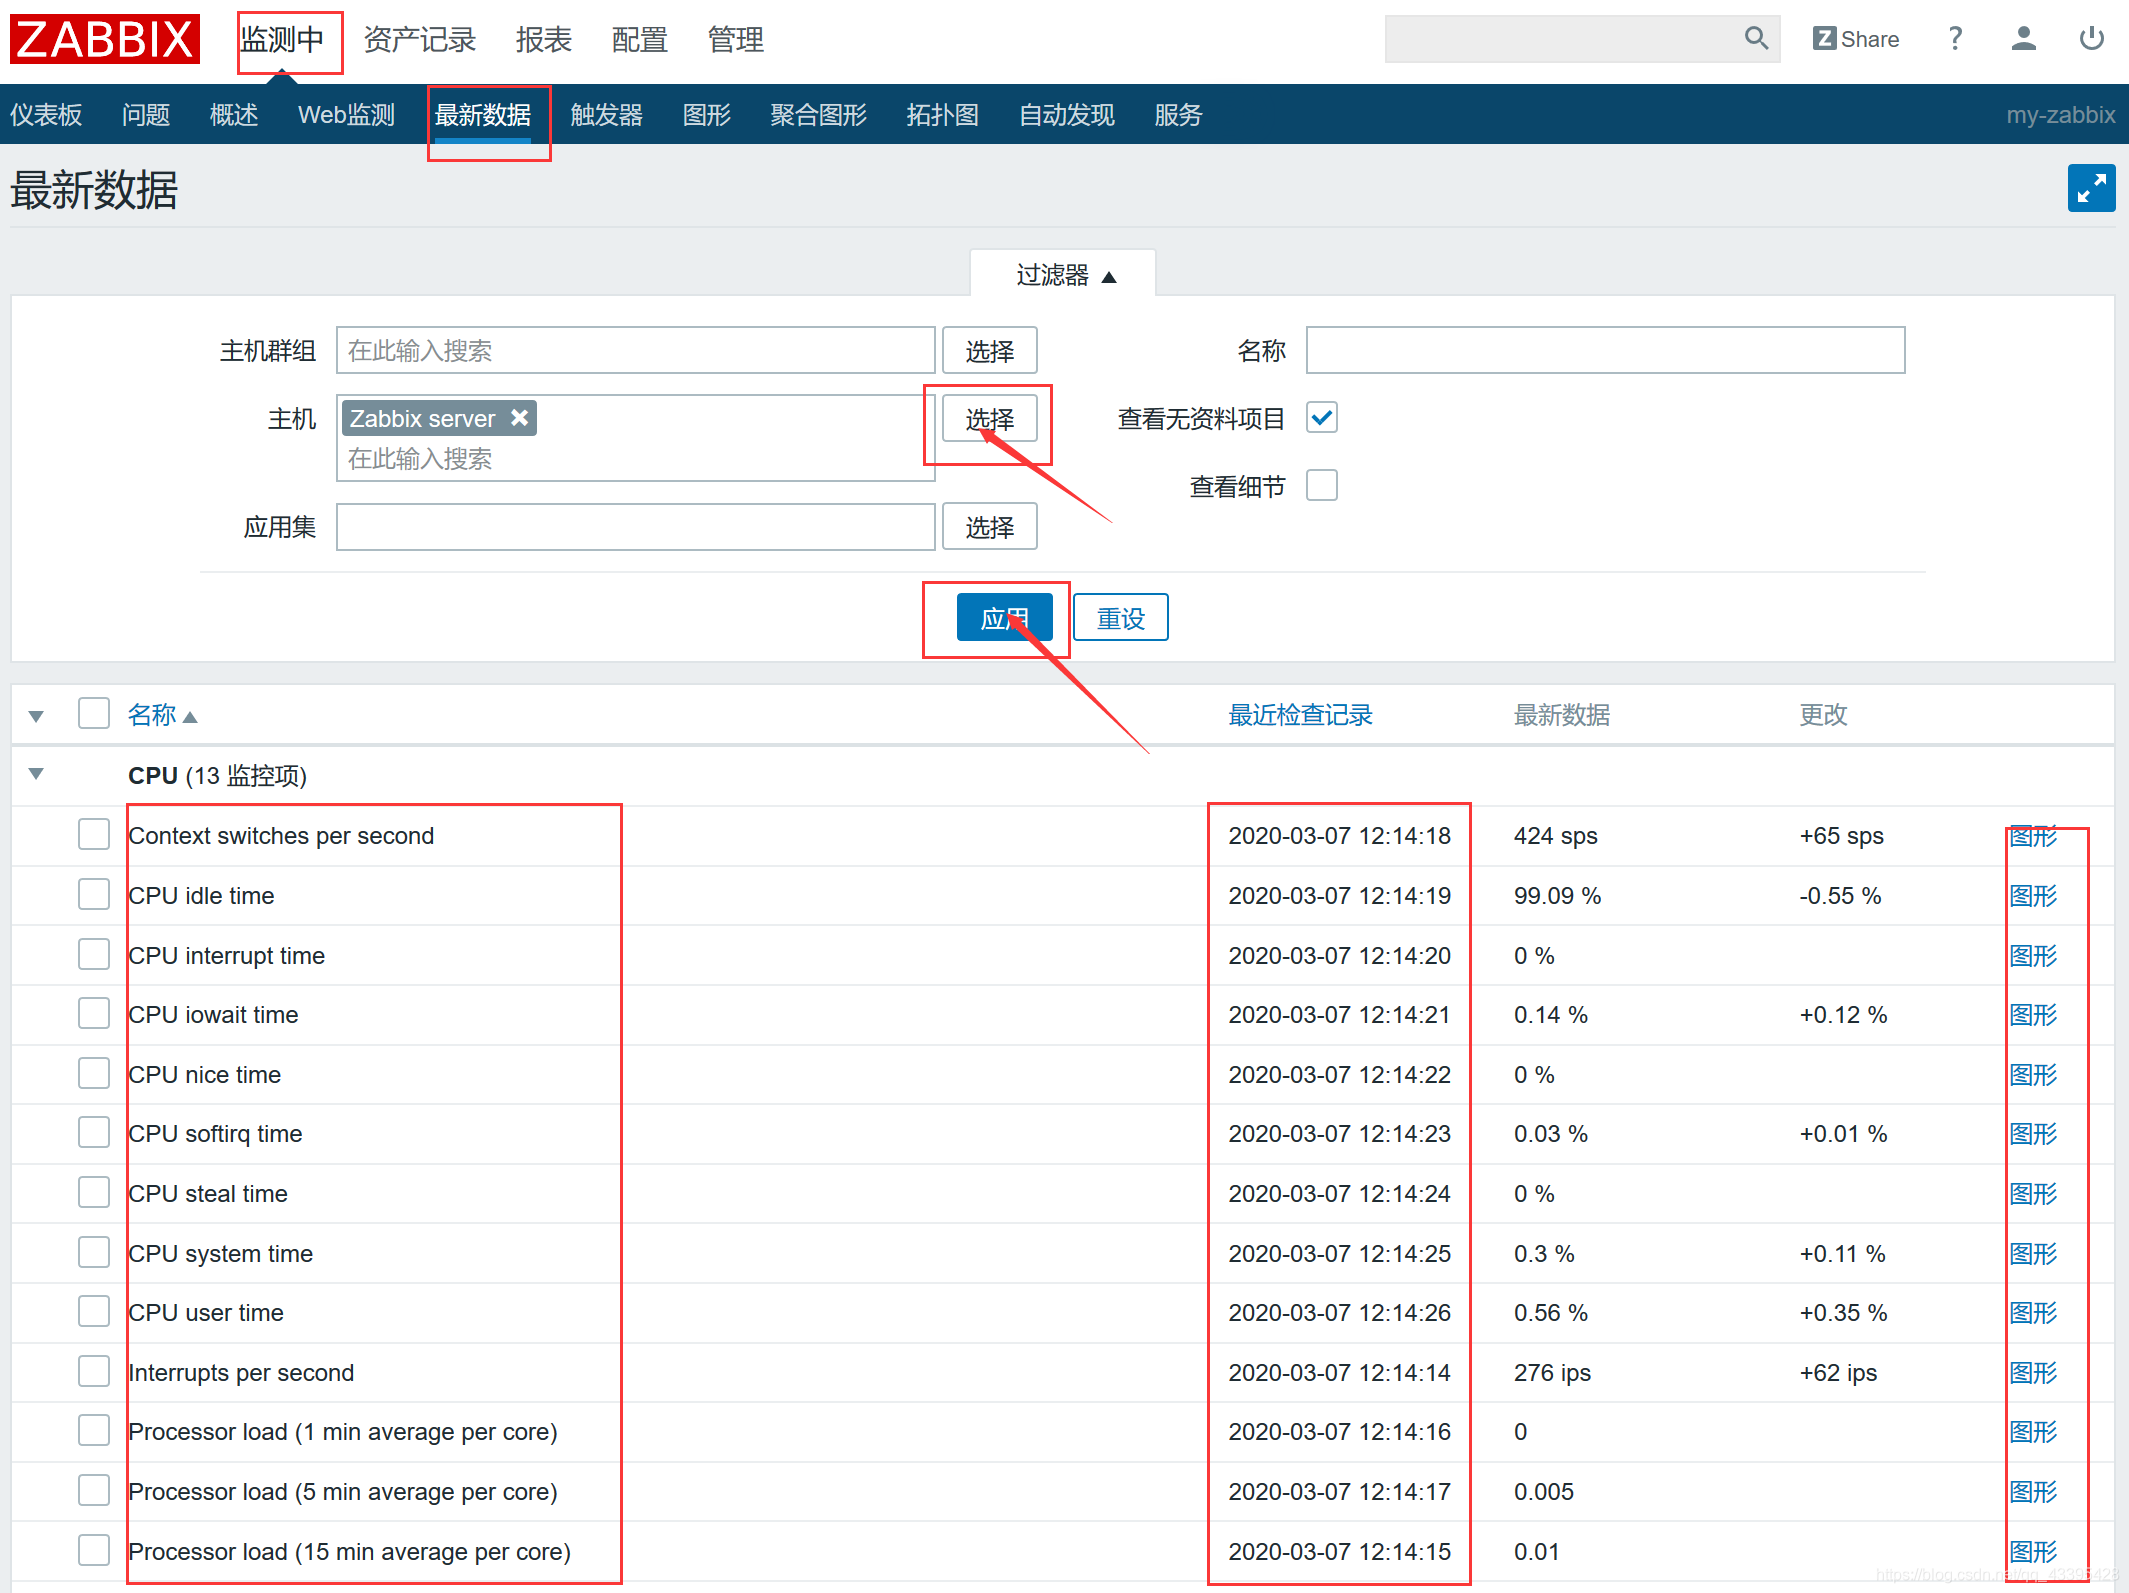Enable the 查看无资料项目 checkbox
The image size is (2129, 1593).
click(x=1321, y=418)
